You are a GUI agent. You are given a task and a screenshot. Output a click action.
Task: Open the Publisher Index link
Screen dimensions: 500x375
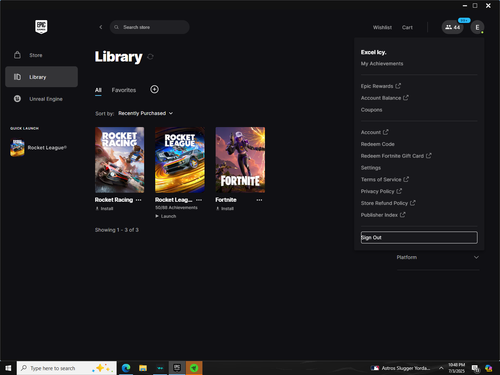click(383, 215)
